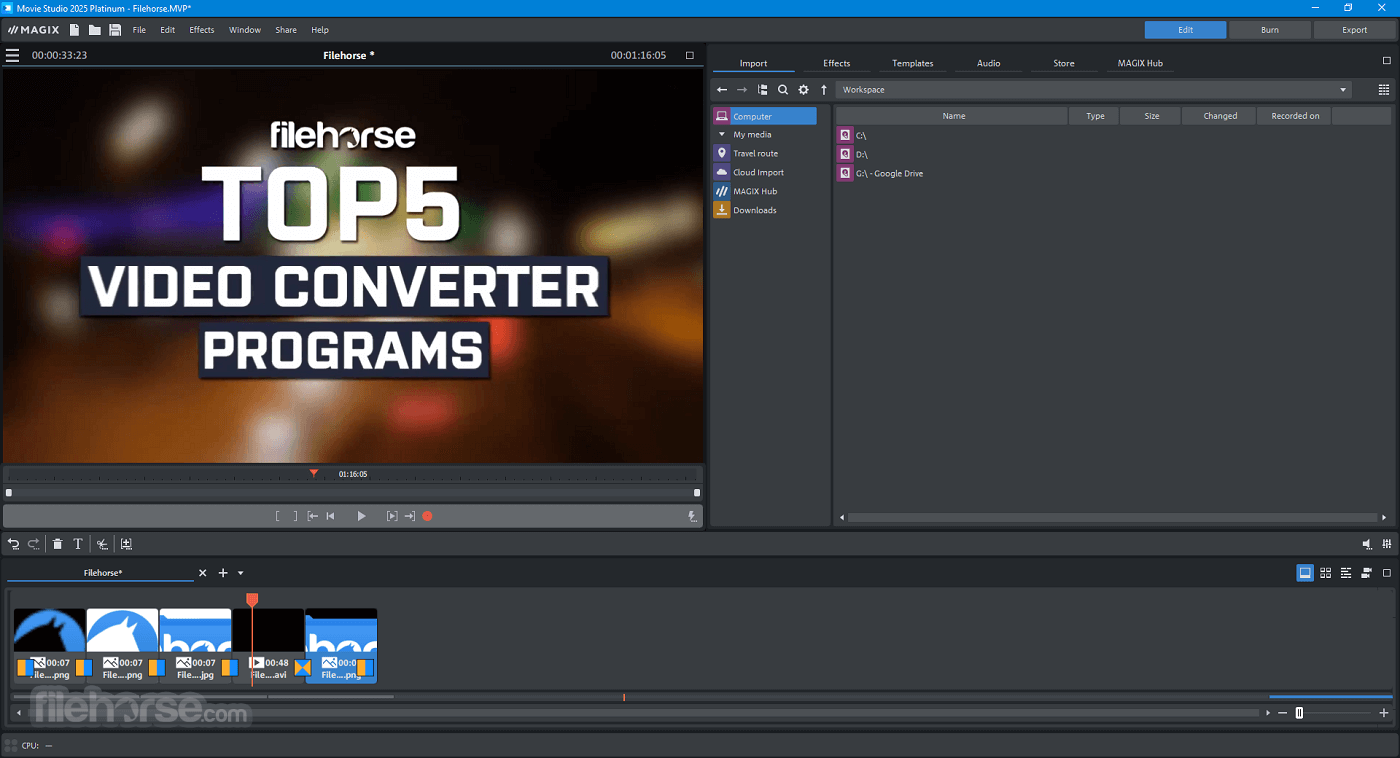Click the lightning performance icon under the preview
The height and width of the screenshot is (758, 1400).
click(x=692, y=516)
